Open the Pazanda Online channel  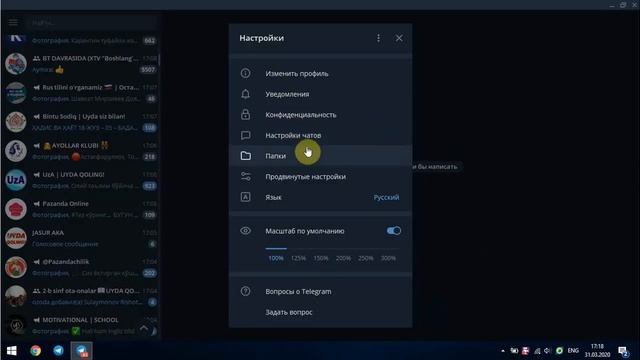tap(80, 209)
